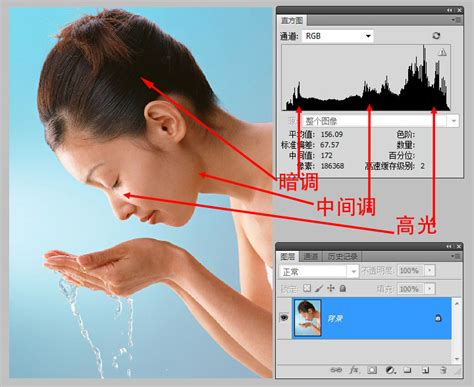This screenshot has height=387, width=474.
Task: Click the 色阶 label
Action: tap(406, 134)
